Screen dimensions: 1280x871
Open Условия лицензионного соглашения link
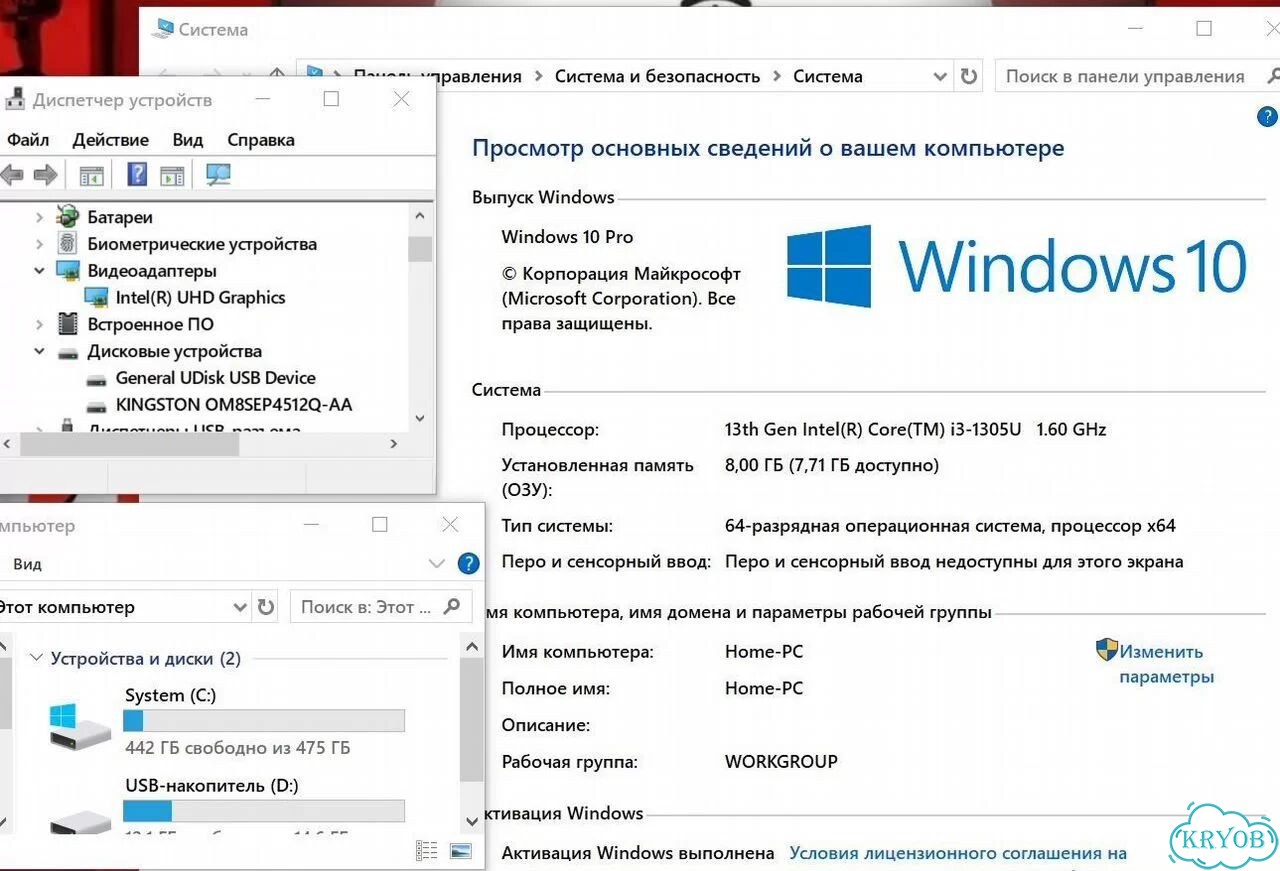(958, 853)
